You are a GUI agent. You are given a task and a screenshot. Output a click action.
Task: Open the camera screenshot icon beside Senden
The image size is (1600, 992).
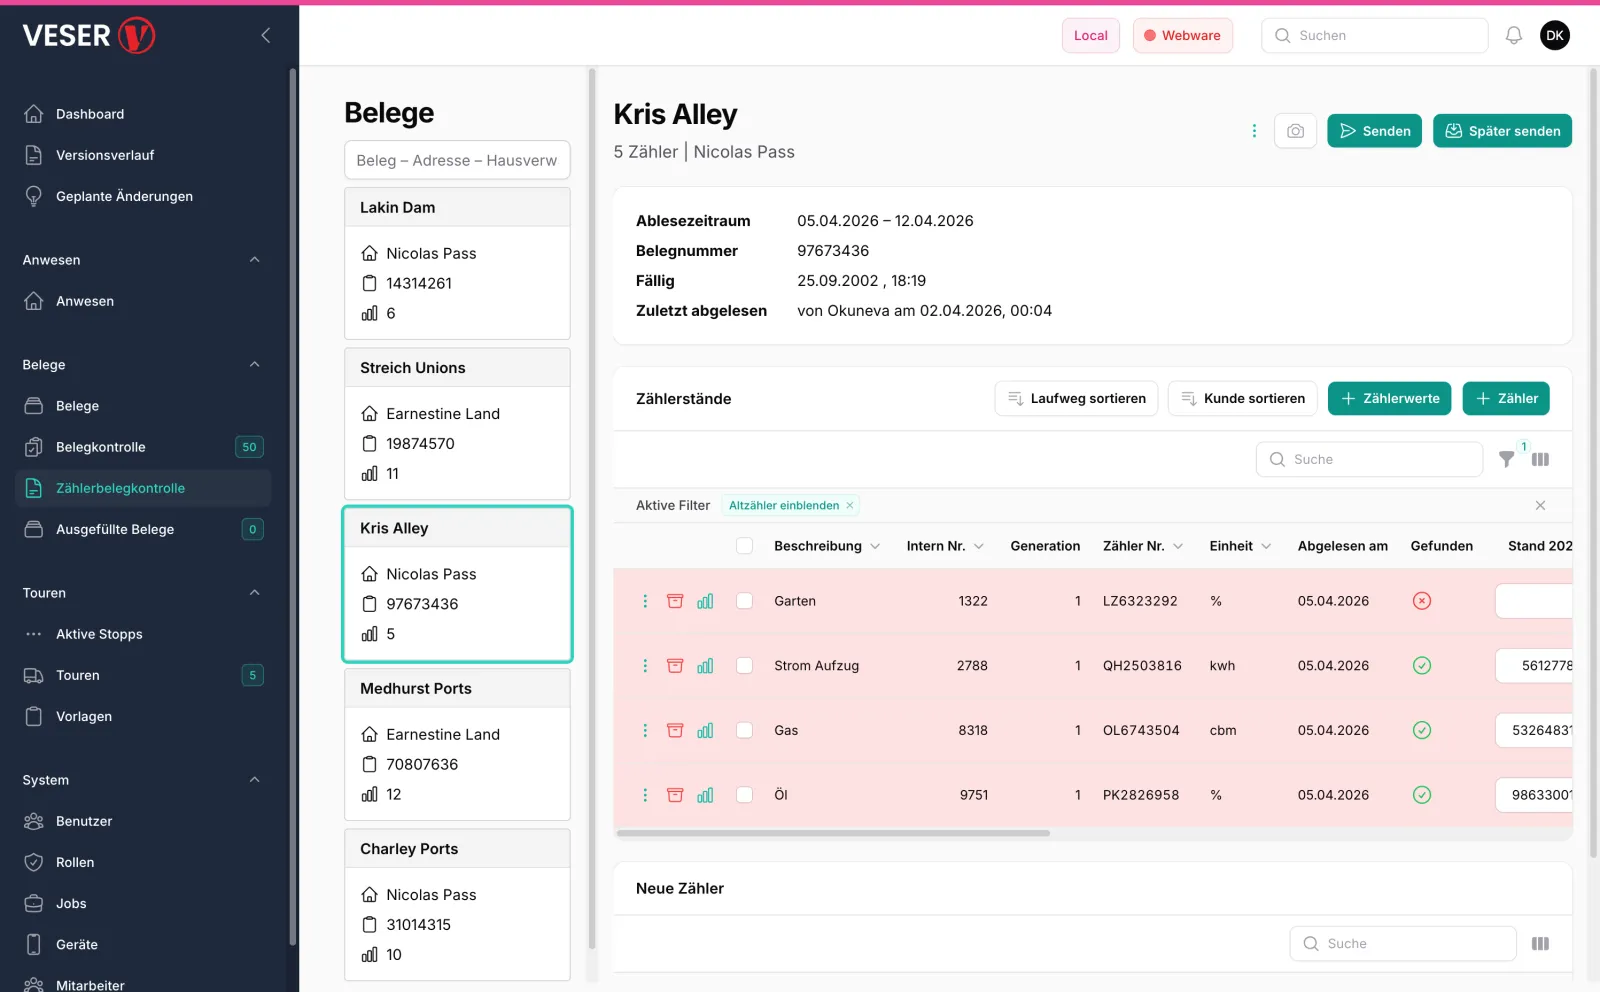(x=1295, y=130)
